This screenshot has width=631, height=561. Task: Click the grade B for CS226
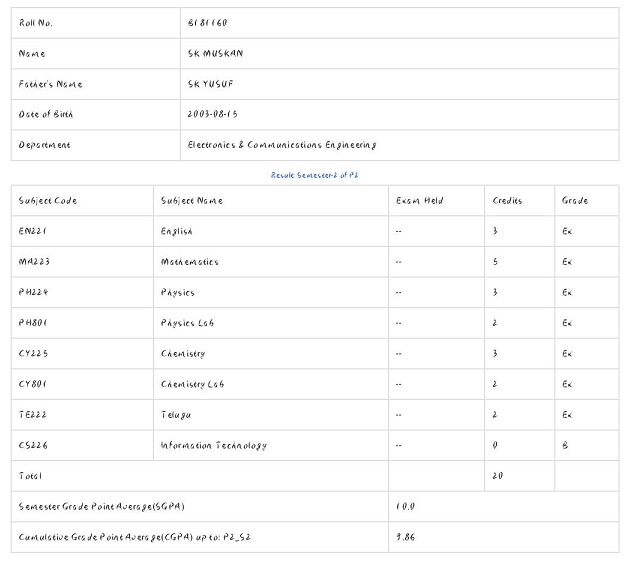[x=565, y=446]
